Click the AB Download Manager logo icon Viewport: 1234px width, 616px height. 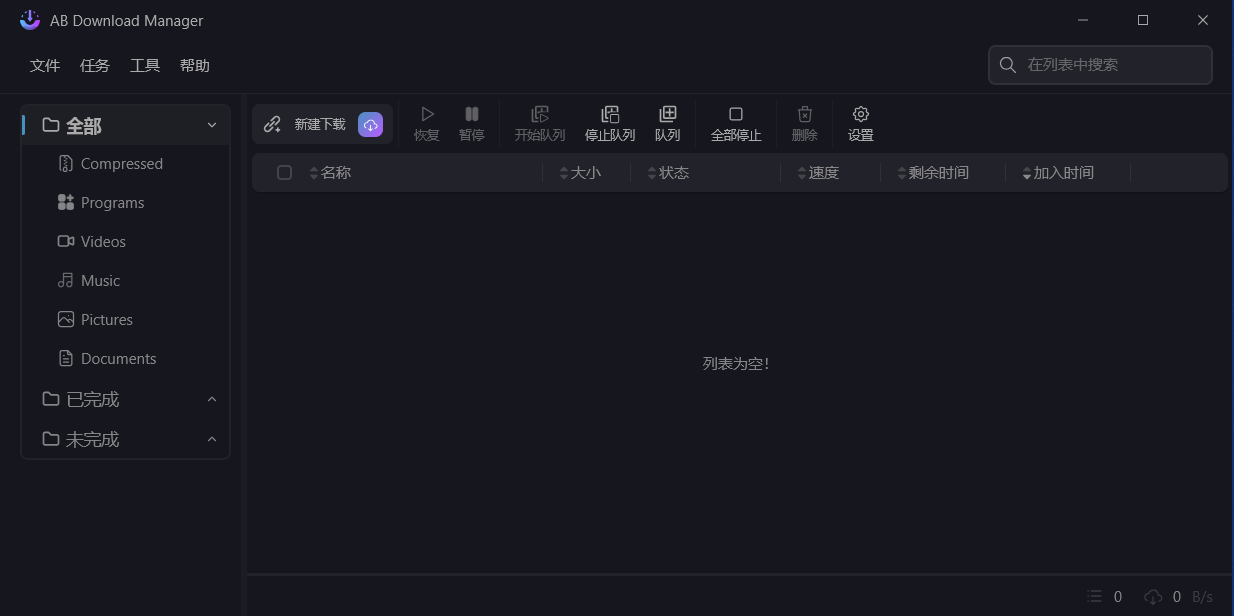pos(30,20)
